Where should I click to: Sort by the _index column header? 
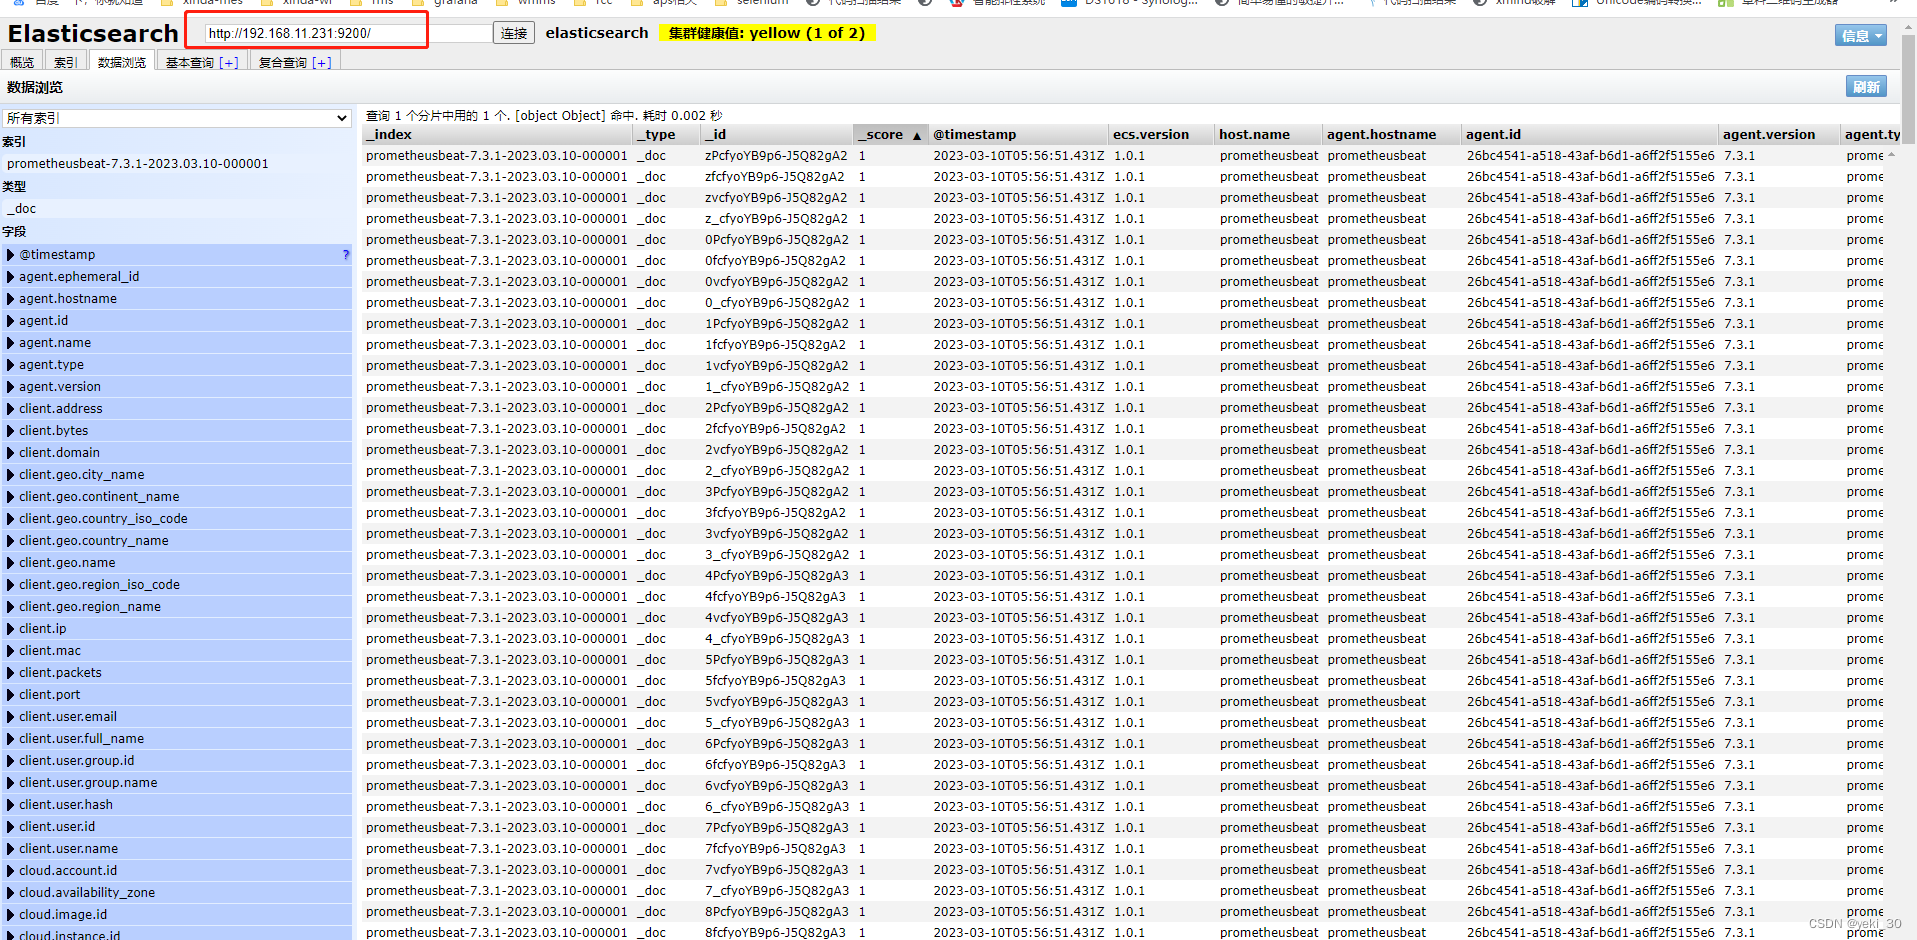coord(497,134)
